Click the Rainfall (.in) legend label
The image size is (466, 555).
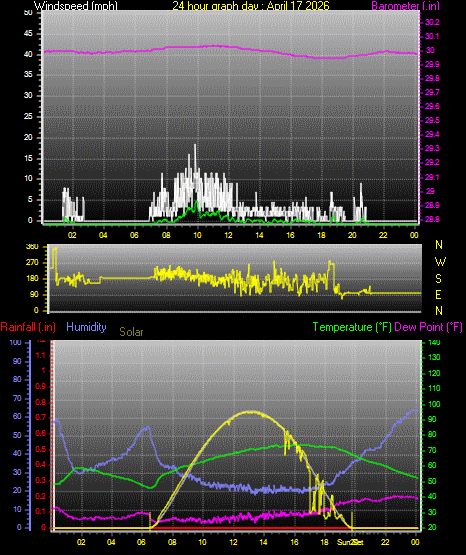click(28, 327)
